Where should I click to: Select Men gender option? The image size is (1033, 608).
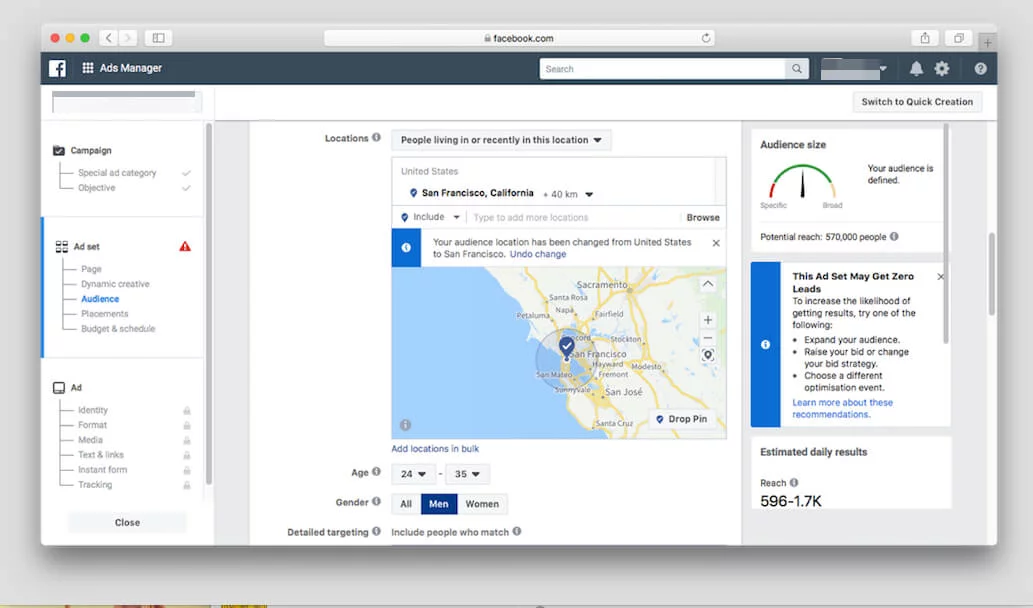(439, 504)
